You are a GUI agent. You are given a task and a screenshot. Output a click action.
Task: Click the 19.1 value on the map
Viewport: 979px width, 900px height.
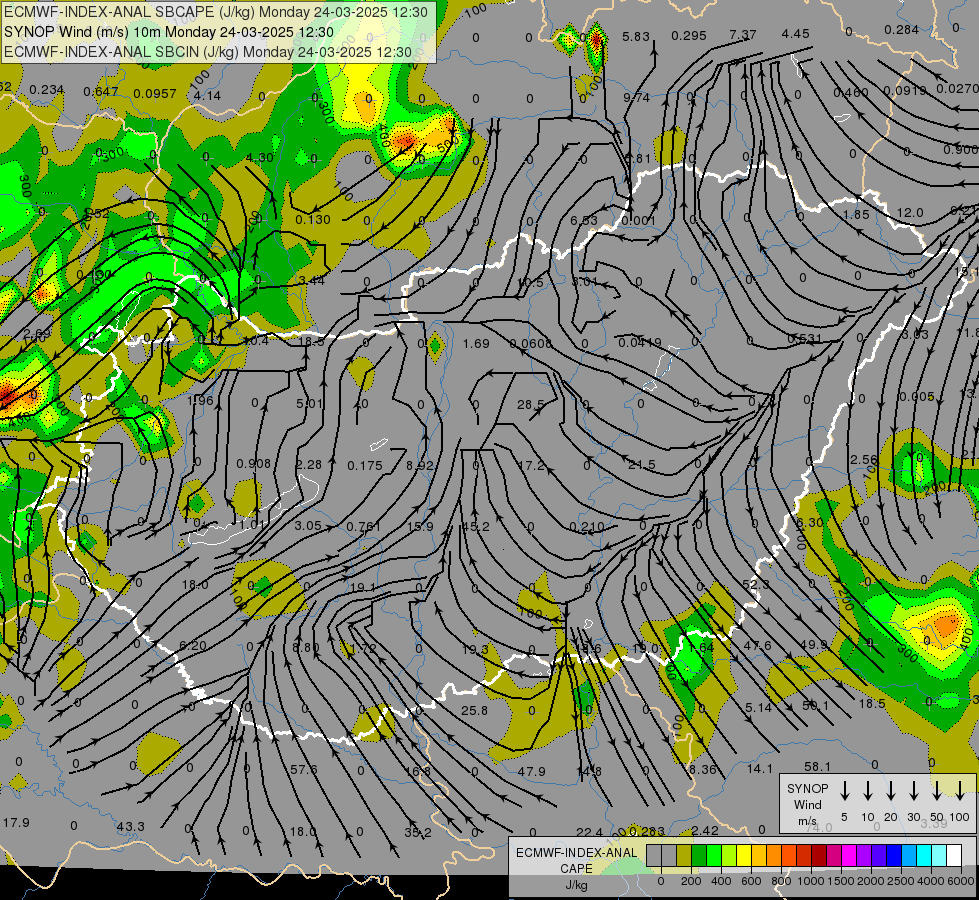363,588
